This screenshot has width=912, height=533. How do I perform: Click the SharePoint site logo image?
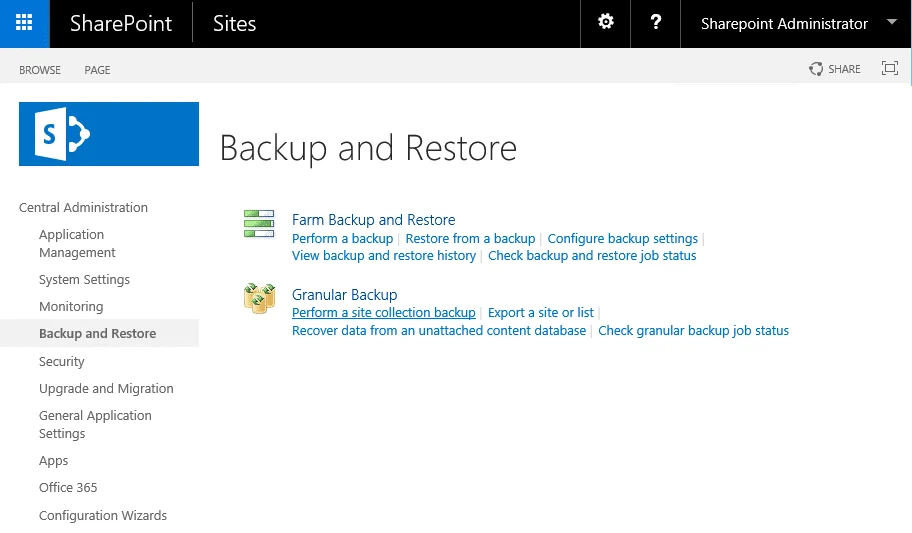(109, 134)
